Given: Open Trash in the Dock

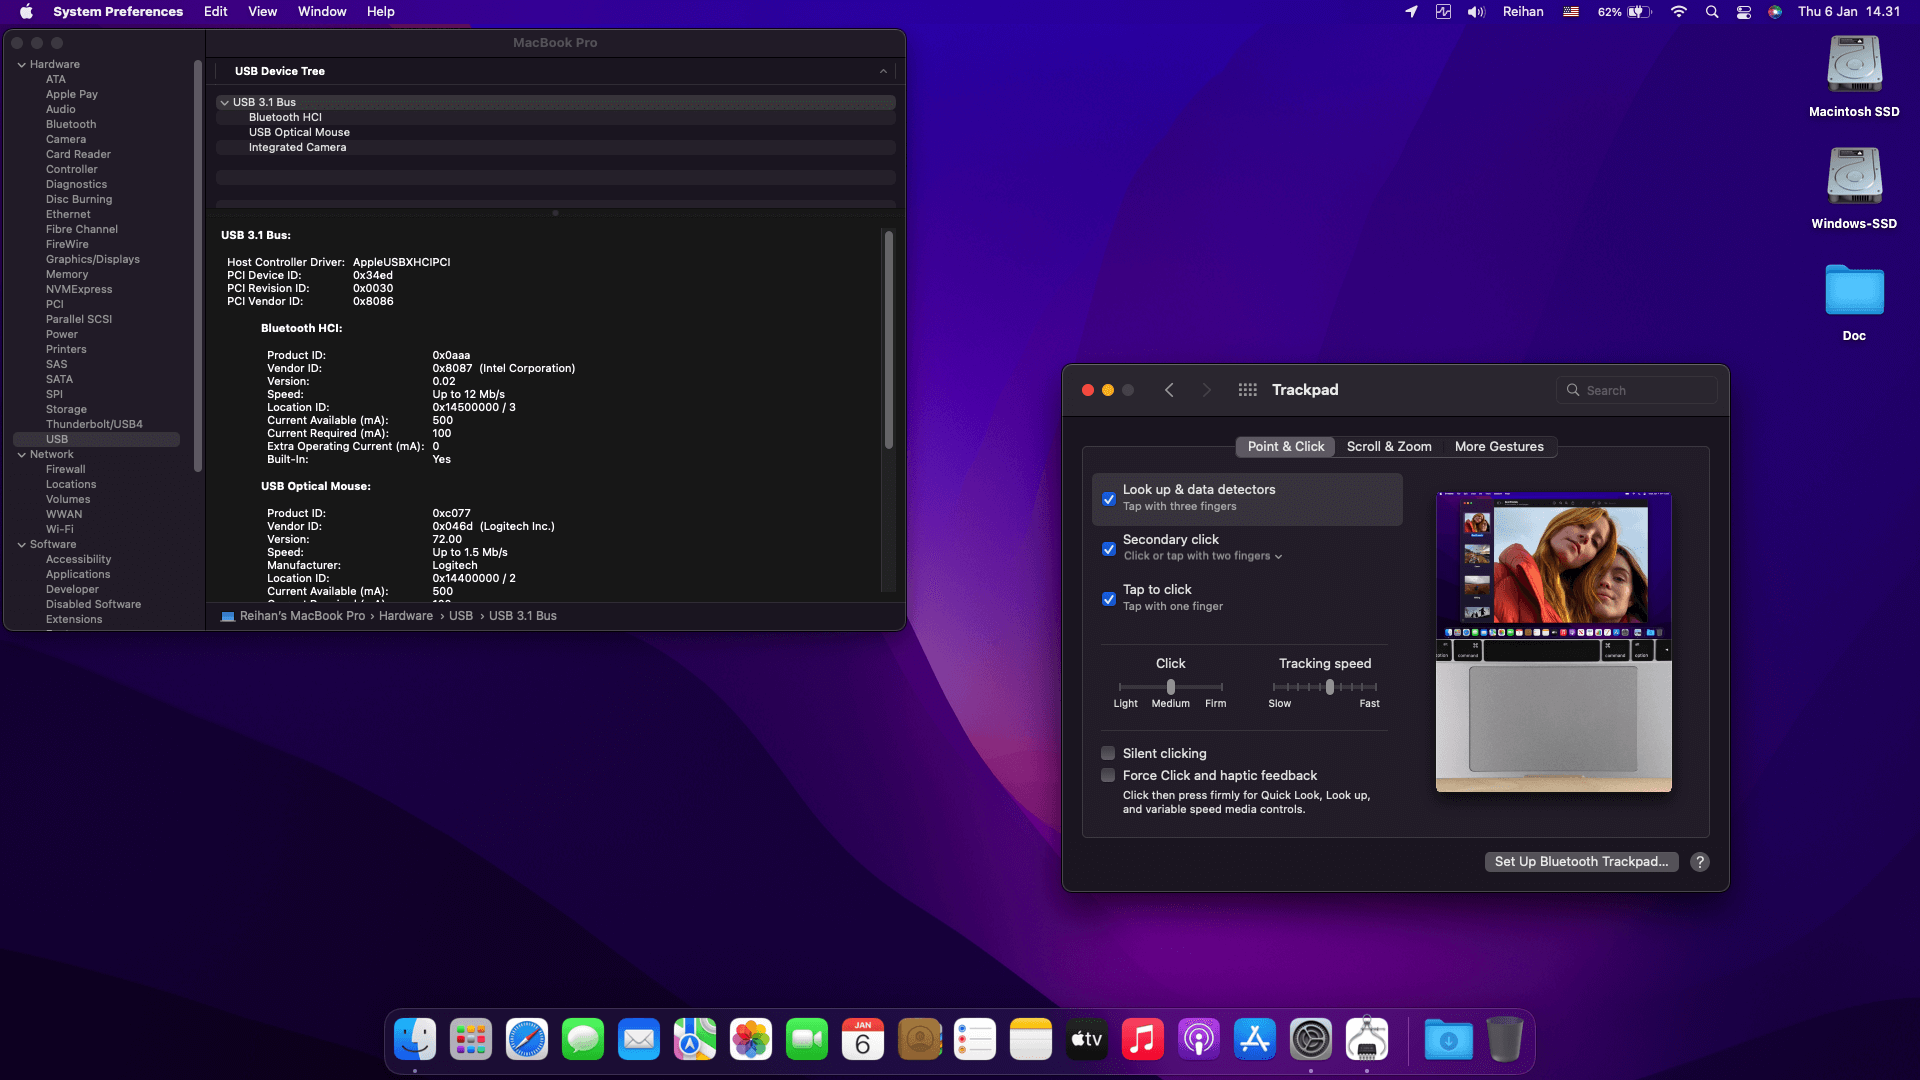Looking at the screenshot, I should coord(1505,1040).
